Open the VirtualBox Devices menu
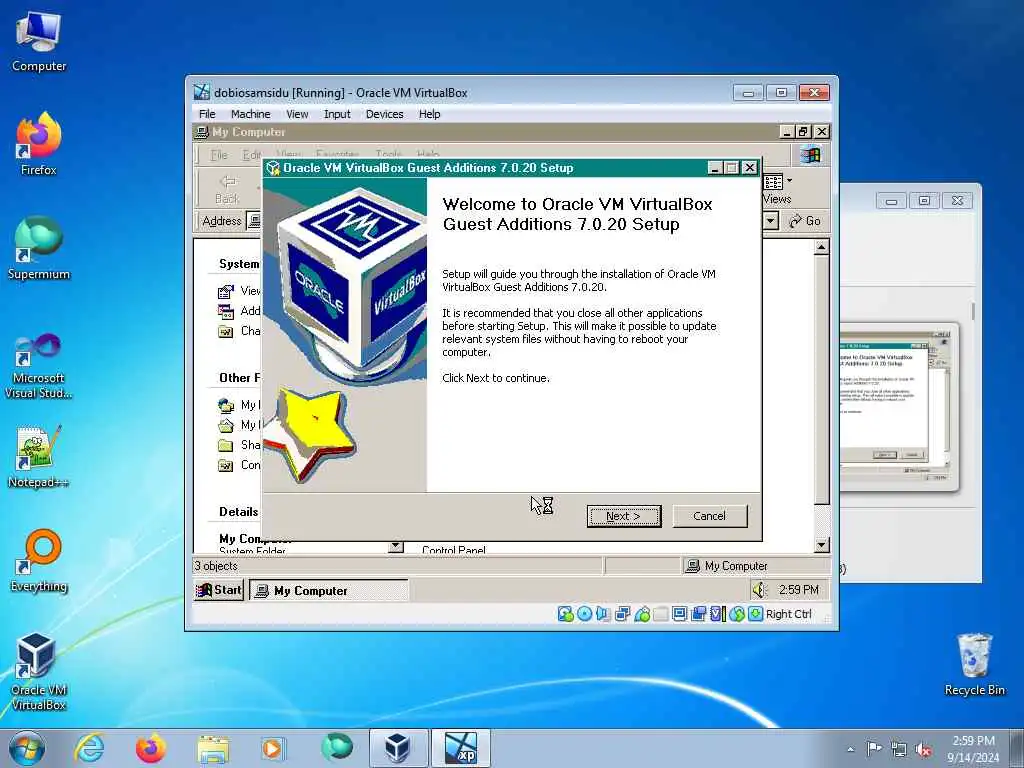The height and width of the screenshot is (768, 1024). 385,114
